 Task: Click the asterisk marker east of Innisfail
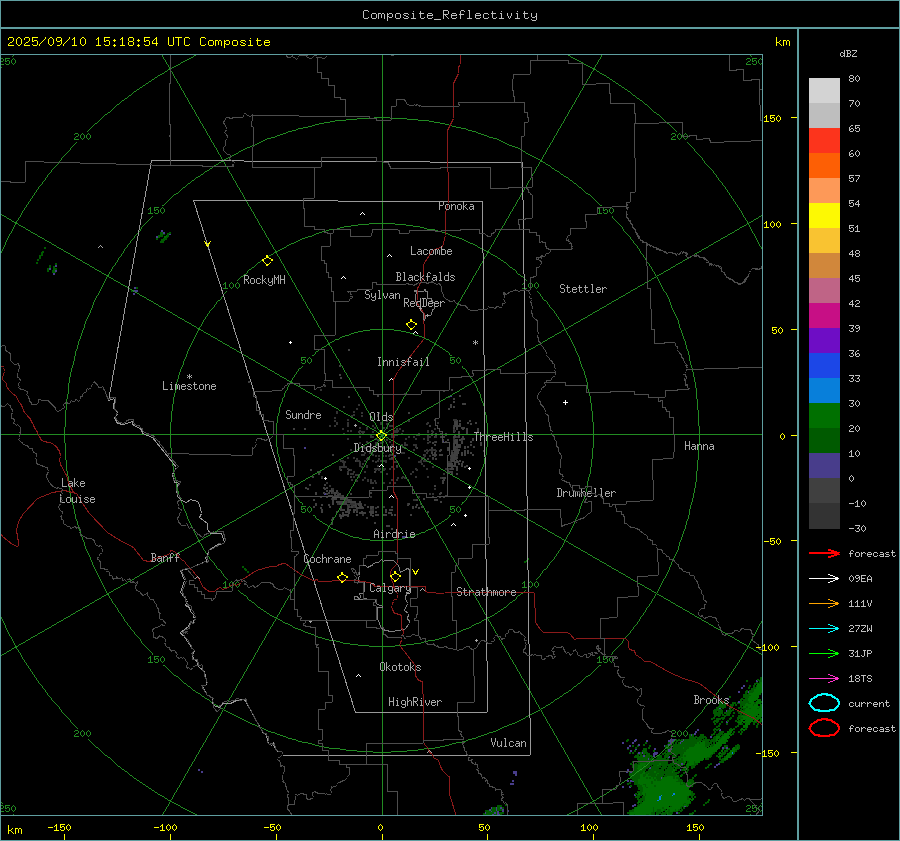click(x=475, y=343)
